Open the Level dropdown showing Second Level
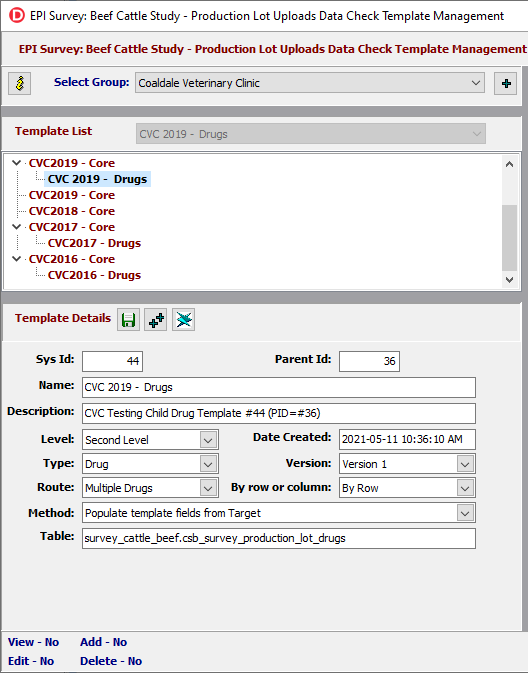Image resolution: width=528 pixels, height=673 pixels. point(150,440)
